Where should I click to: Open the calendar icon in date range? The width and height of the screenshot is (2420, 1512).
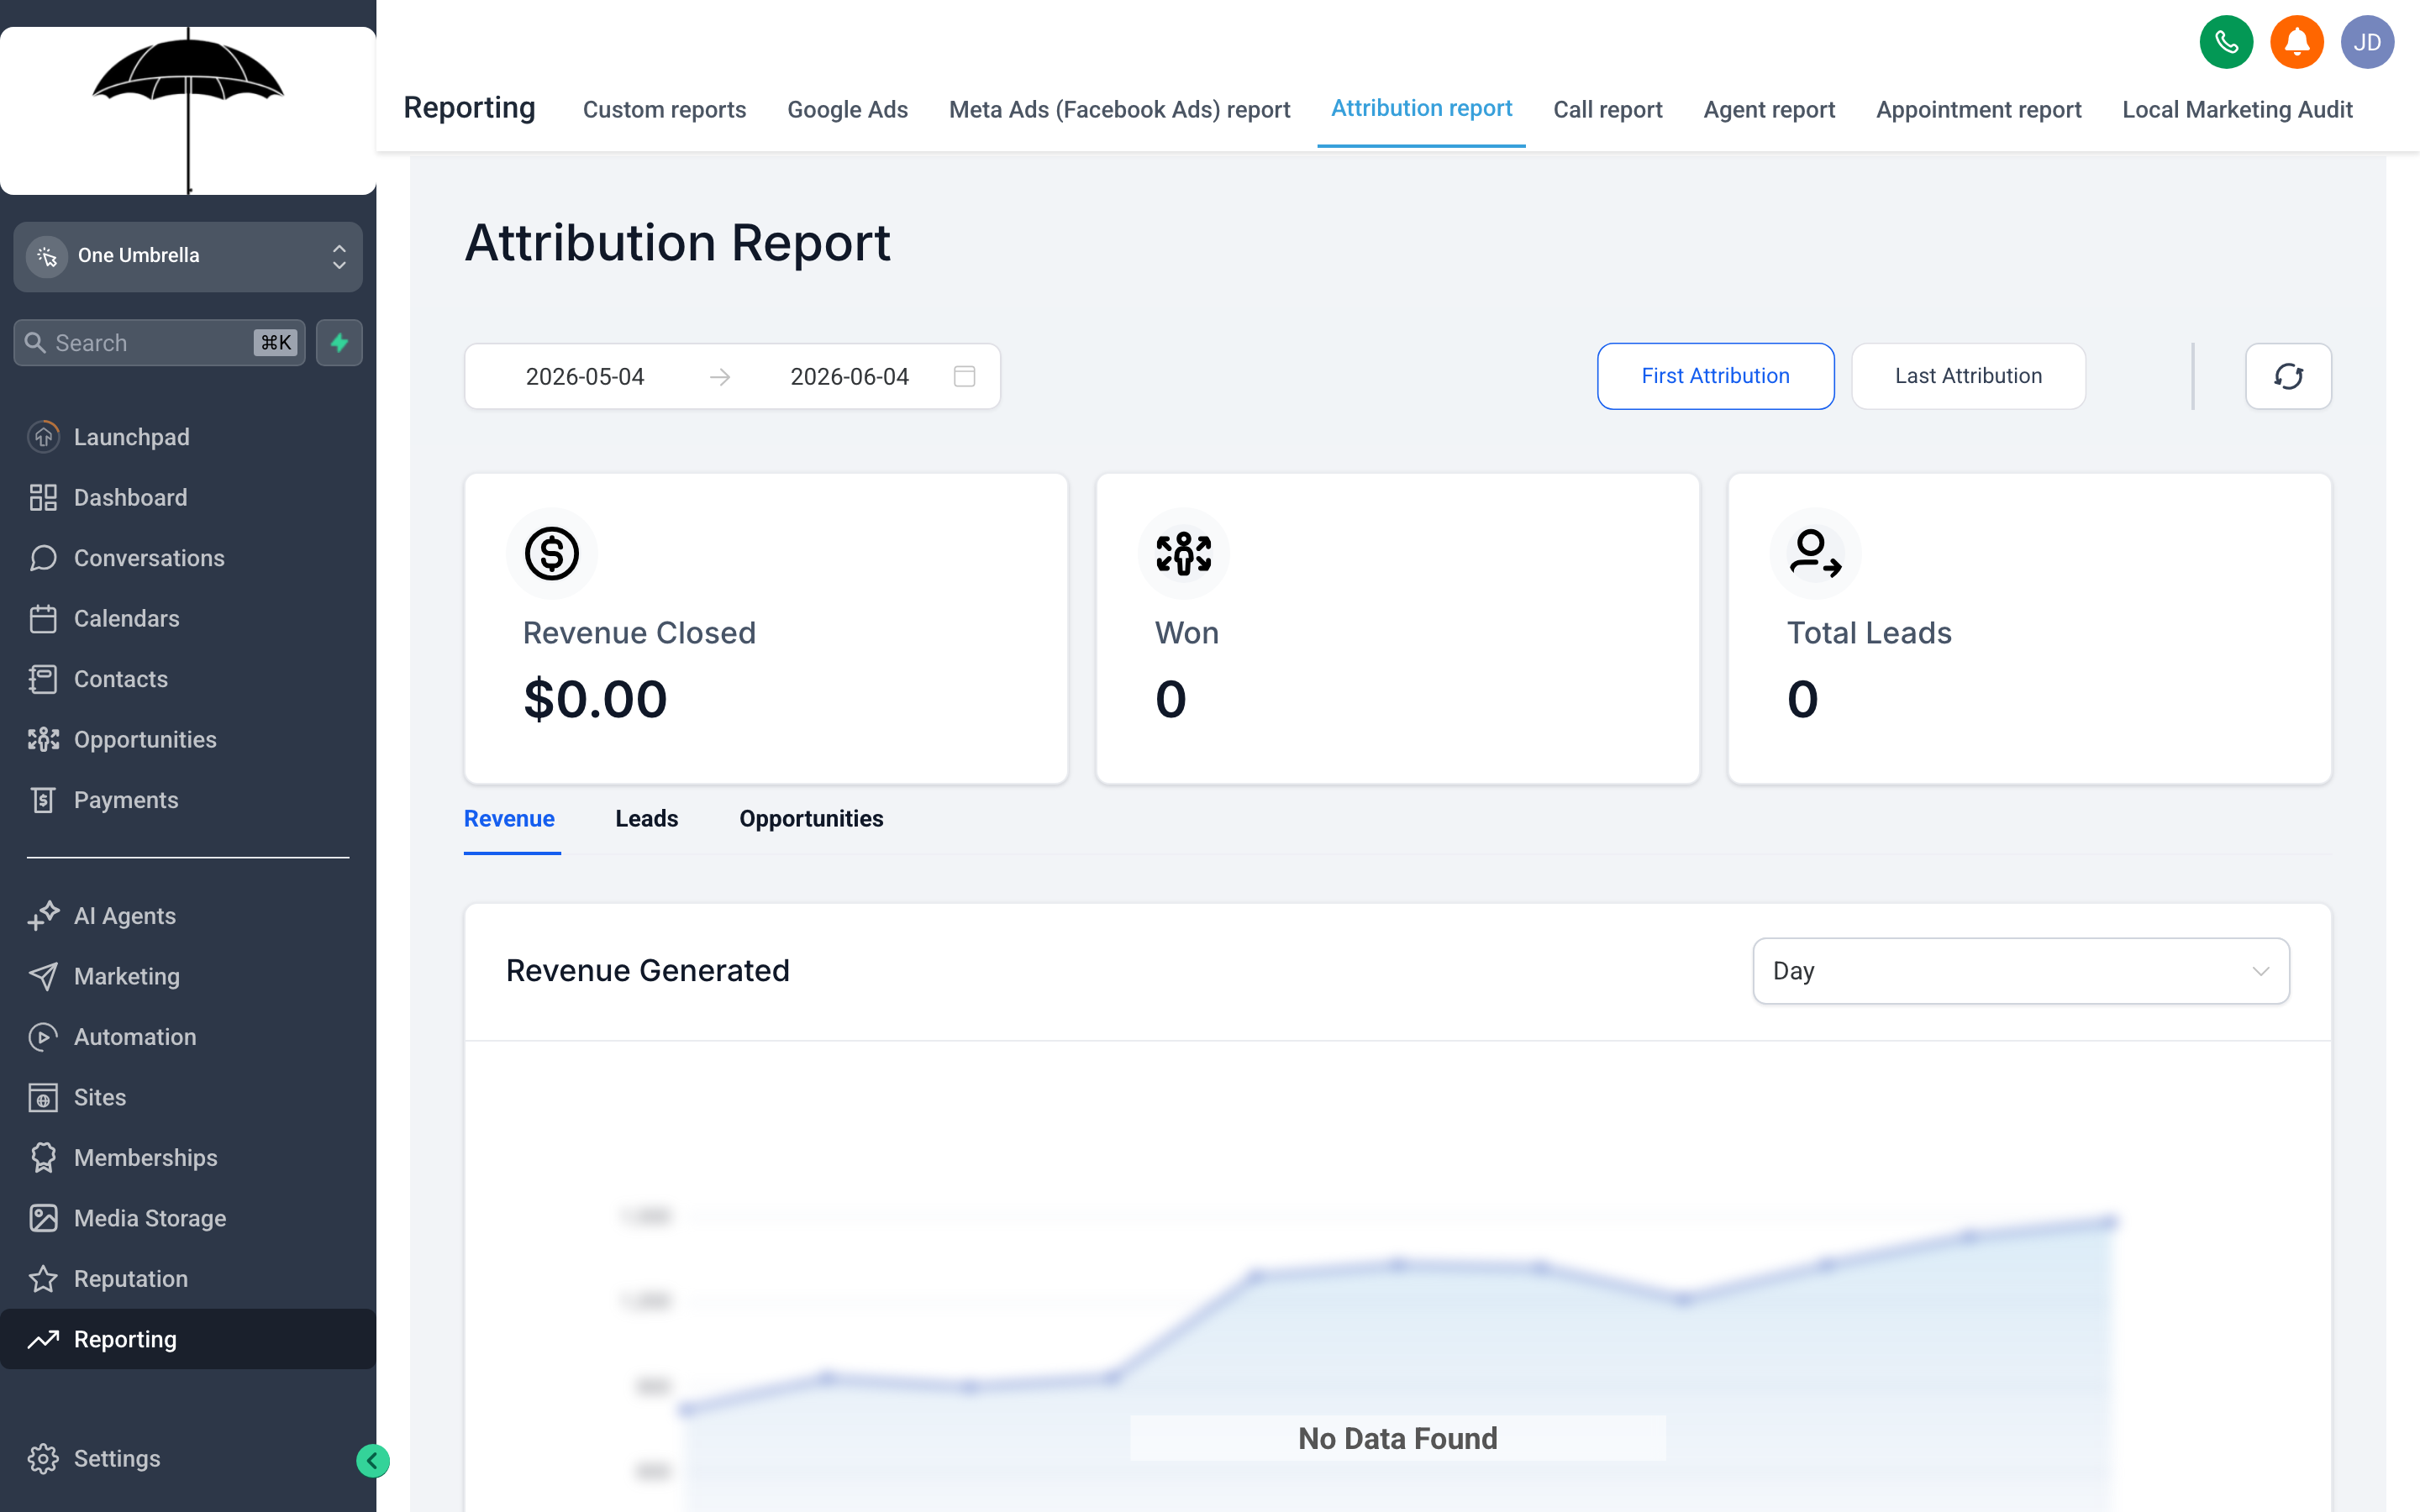(x=964, y=376)
